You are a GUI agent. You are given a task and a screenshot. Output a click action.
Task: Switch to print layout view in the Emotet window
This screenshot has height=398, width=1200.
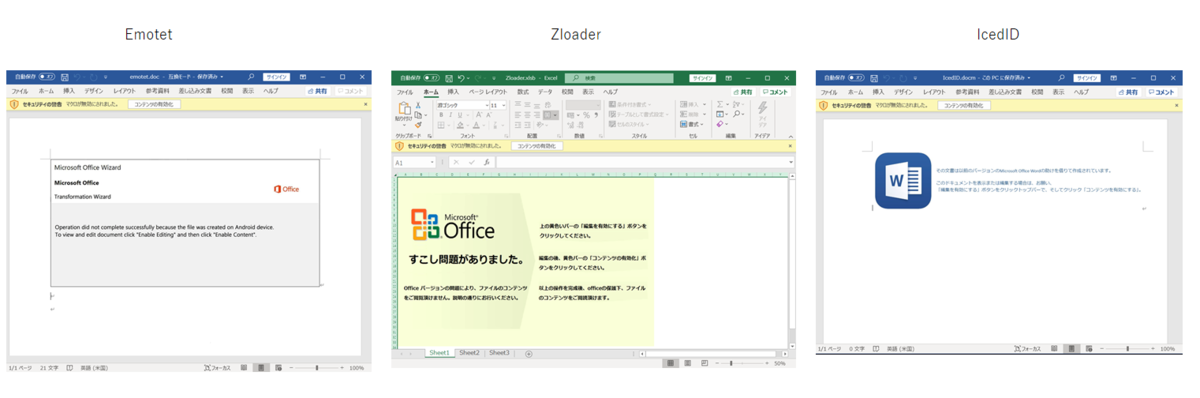click(x=261, y=368)
